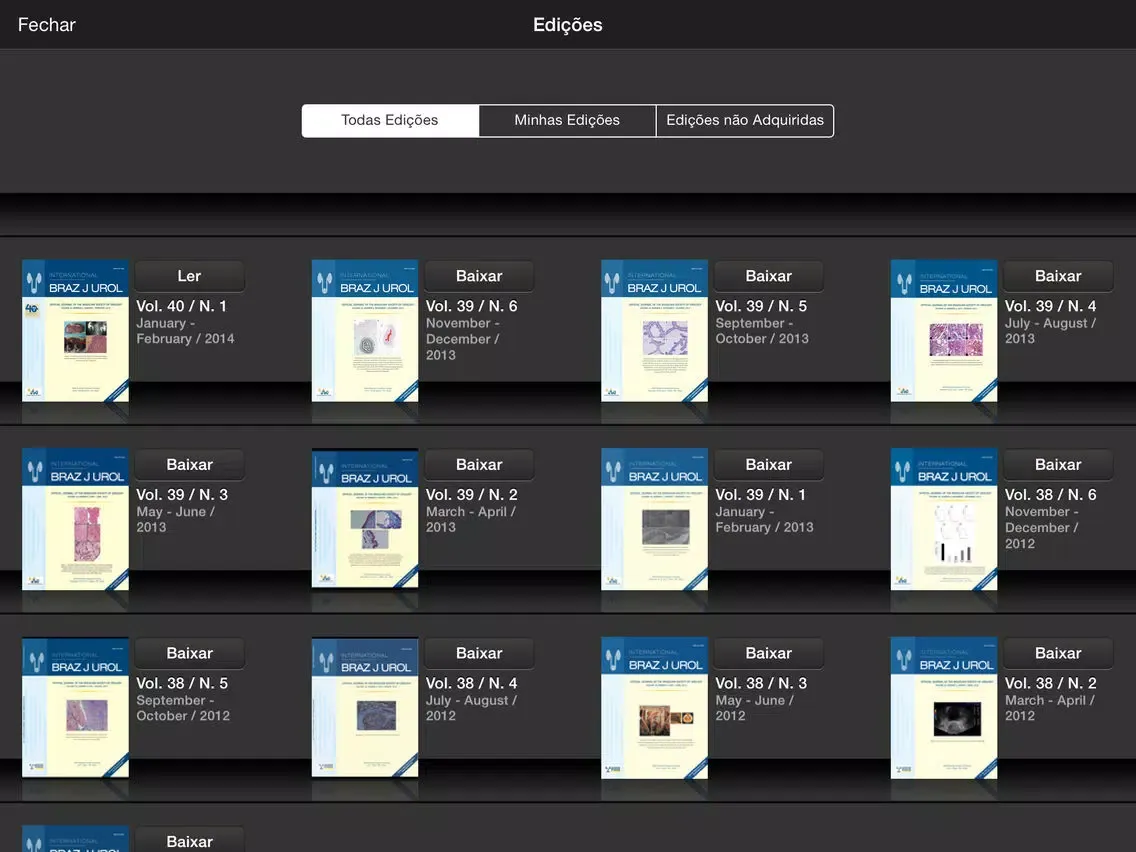
Task: Click the 'January - February / 2014' date text
Action: click(x=185, y=331)
